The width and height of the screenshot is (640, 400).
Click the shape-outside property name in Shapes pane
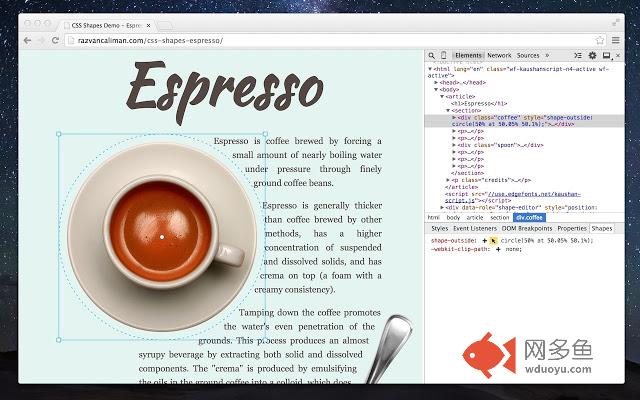[453, 241]
